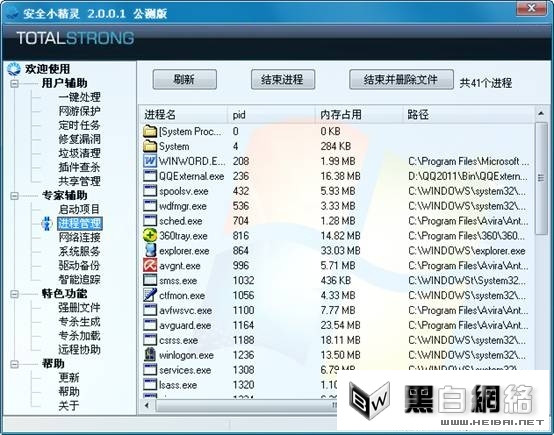554x435 pixels.
Task: Click the explorer.exe process icon
Action: 150,251
